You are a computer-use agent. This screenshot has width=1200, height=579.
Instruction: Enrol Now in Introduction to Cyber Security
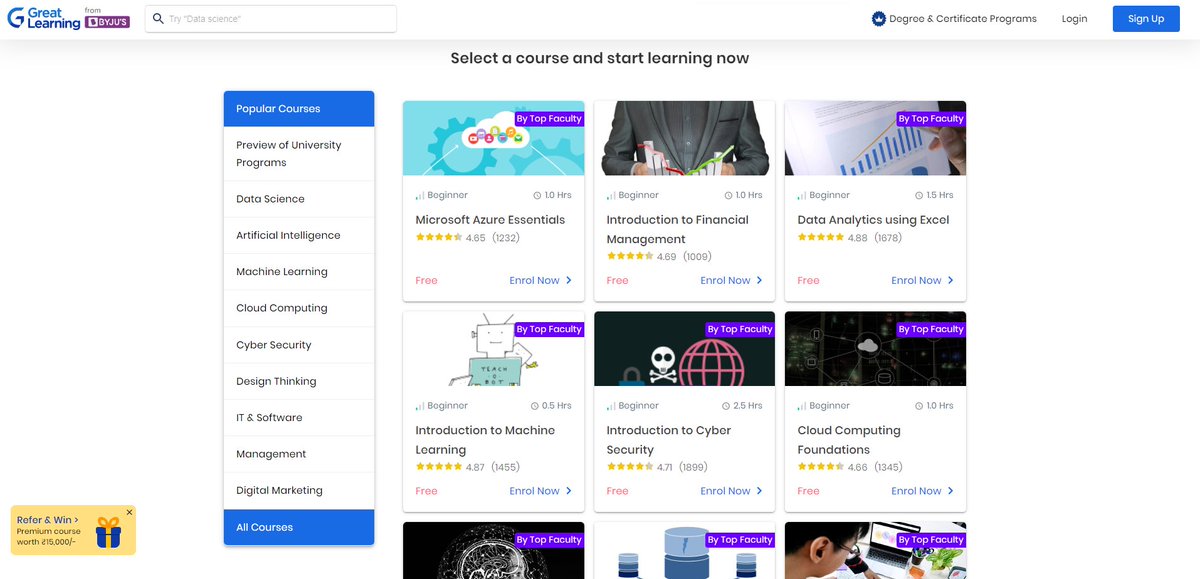click(732, 491)
